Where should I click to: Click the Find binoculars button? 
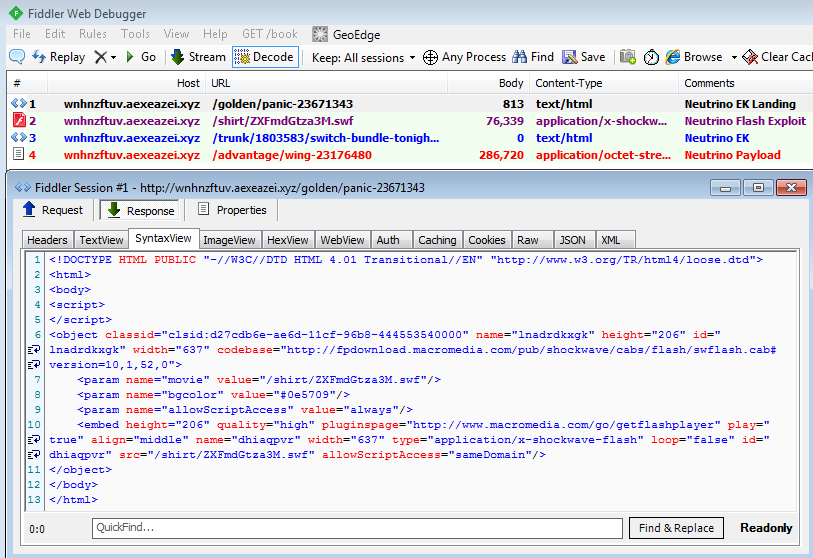click(532, 57)
